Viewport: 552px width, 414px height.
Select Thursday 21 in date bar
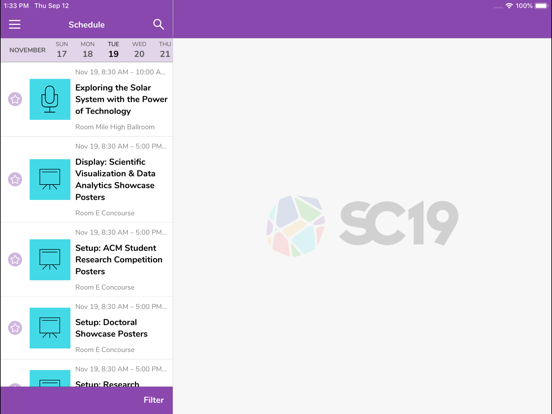(x=165, y=50)
